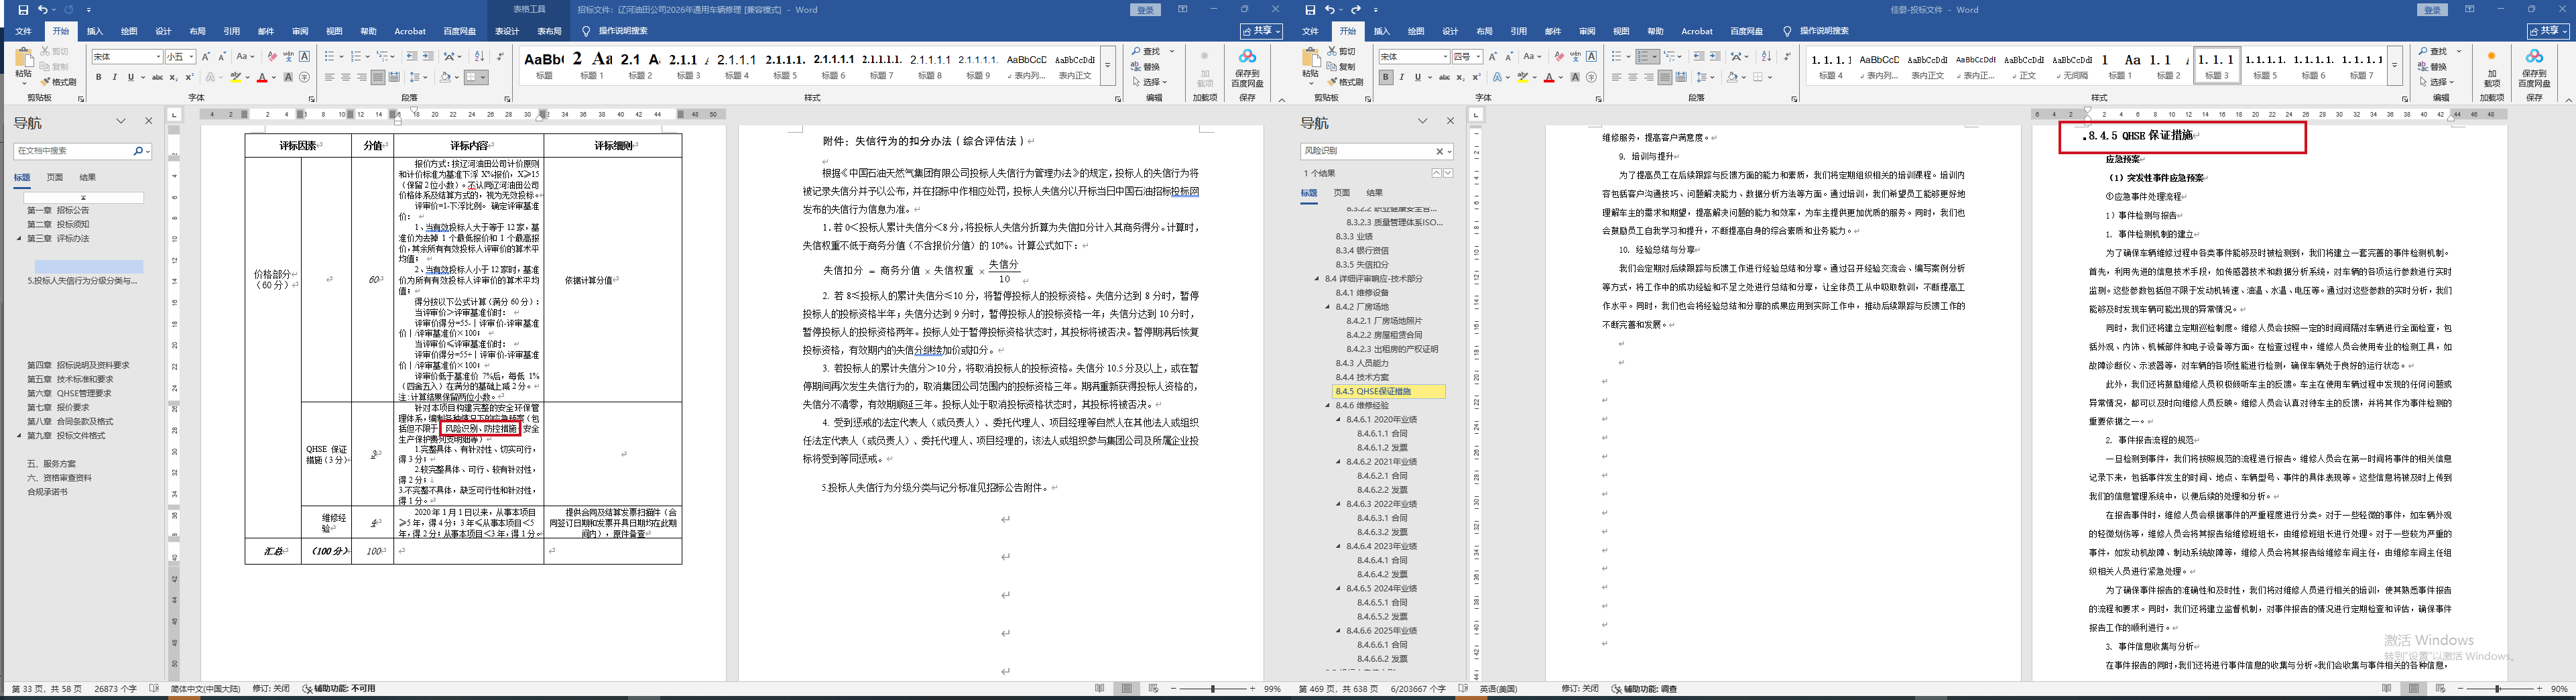The image size is (2576, 700).
Task: Increase indent in the right Word window
Action: [x=1715, y=57]
